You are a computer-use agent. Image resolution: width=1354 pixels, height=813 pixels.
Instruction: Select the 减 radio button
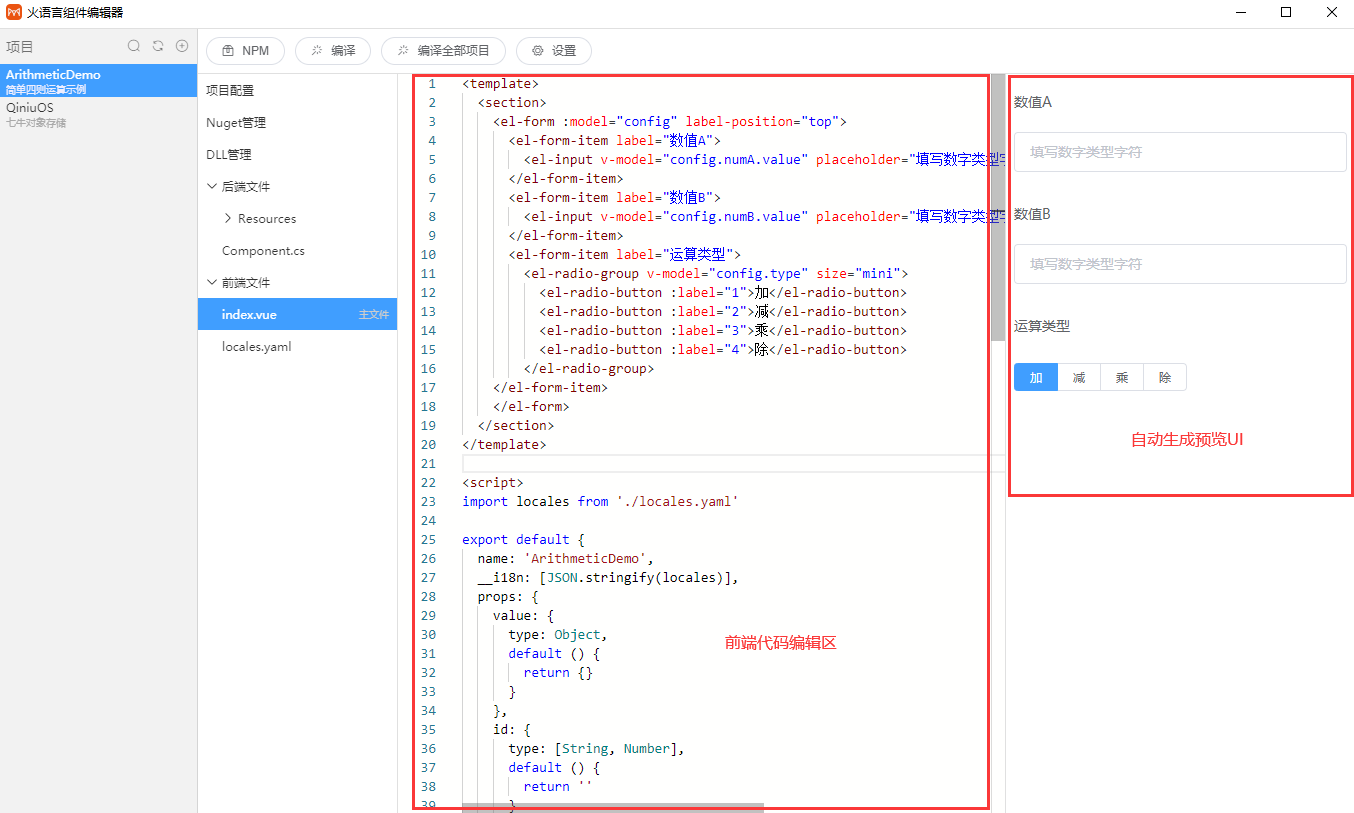tap(1079, 377)
